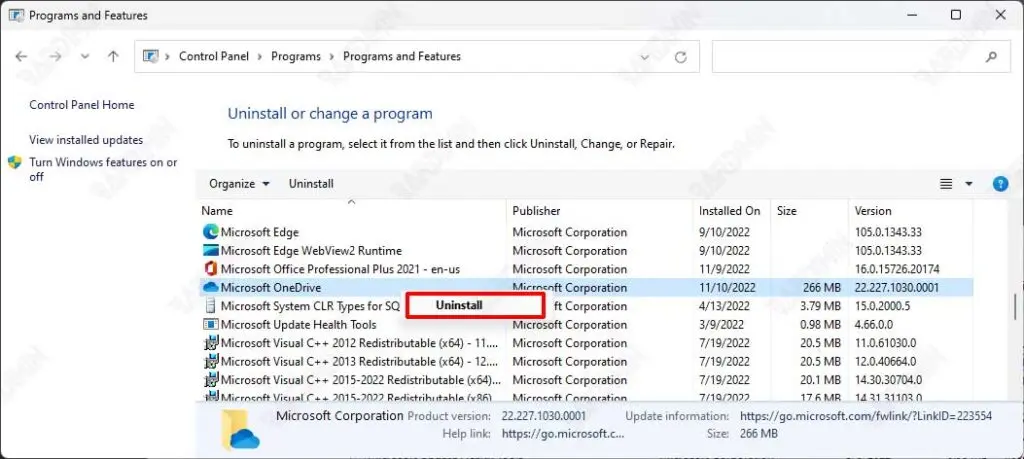
Task: Click version 4.66.0.0 cell
Action: click(876, 324)
